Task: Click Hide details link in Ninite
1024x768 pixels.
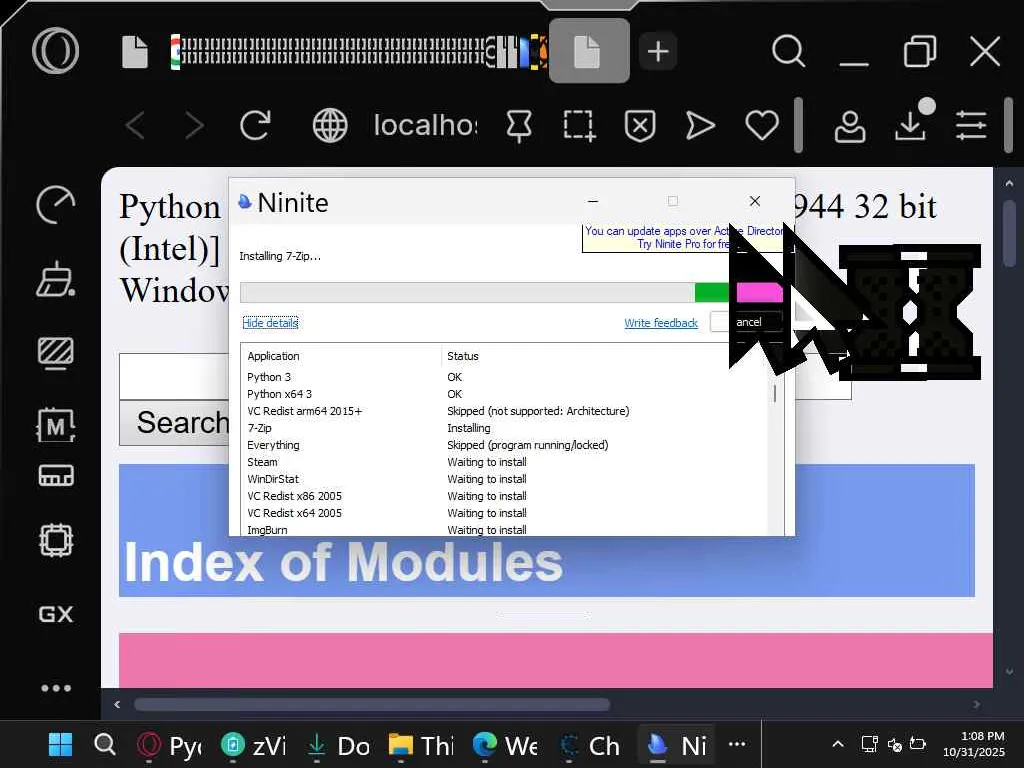Action: tap(270, 323)
